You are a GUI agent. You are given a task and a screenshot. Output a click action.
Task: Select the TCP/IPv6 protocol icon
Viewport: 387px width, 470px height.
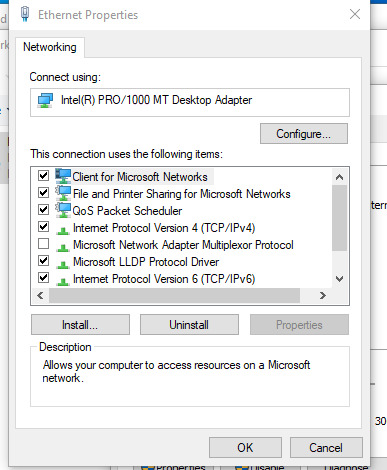point(63,281)
